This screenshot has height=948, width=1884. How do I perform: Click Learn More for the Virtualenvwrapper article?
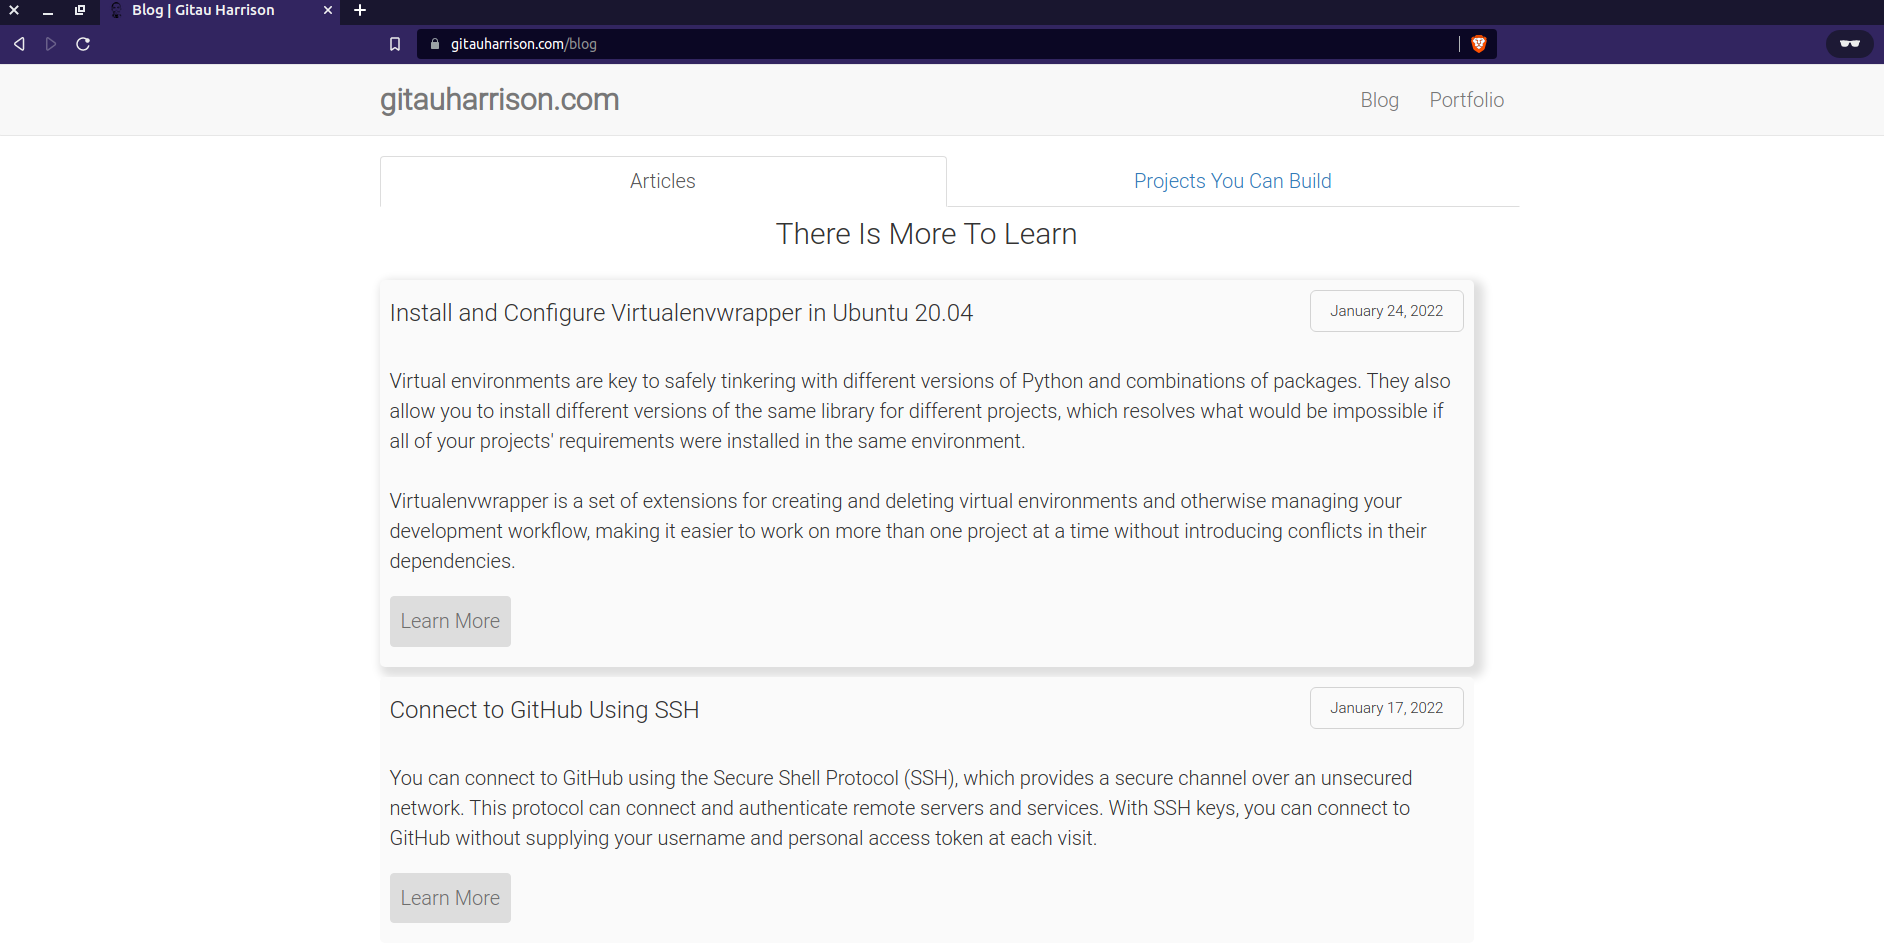(x=450, y=621)
